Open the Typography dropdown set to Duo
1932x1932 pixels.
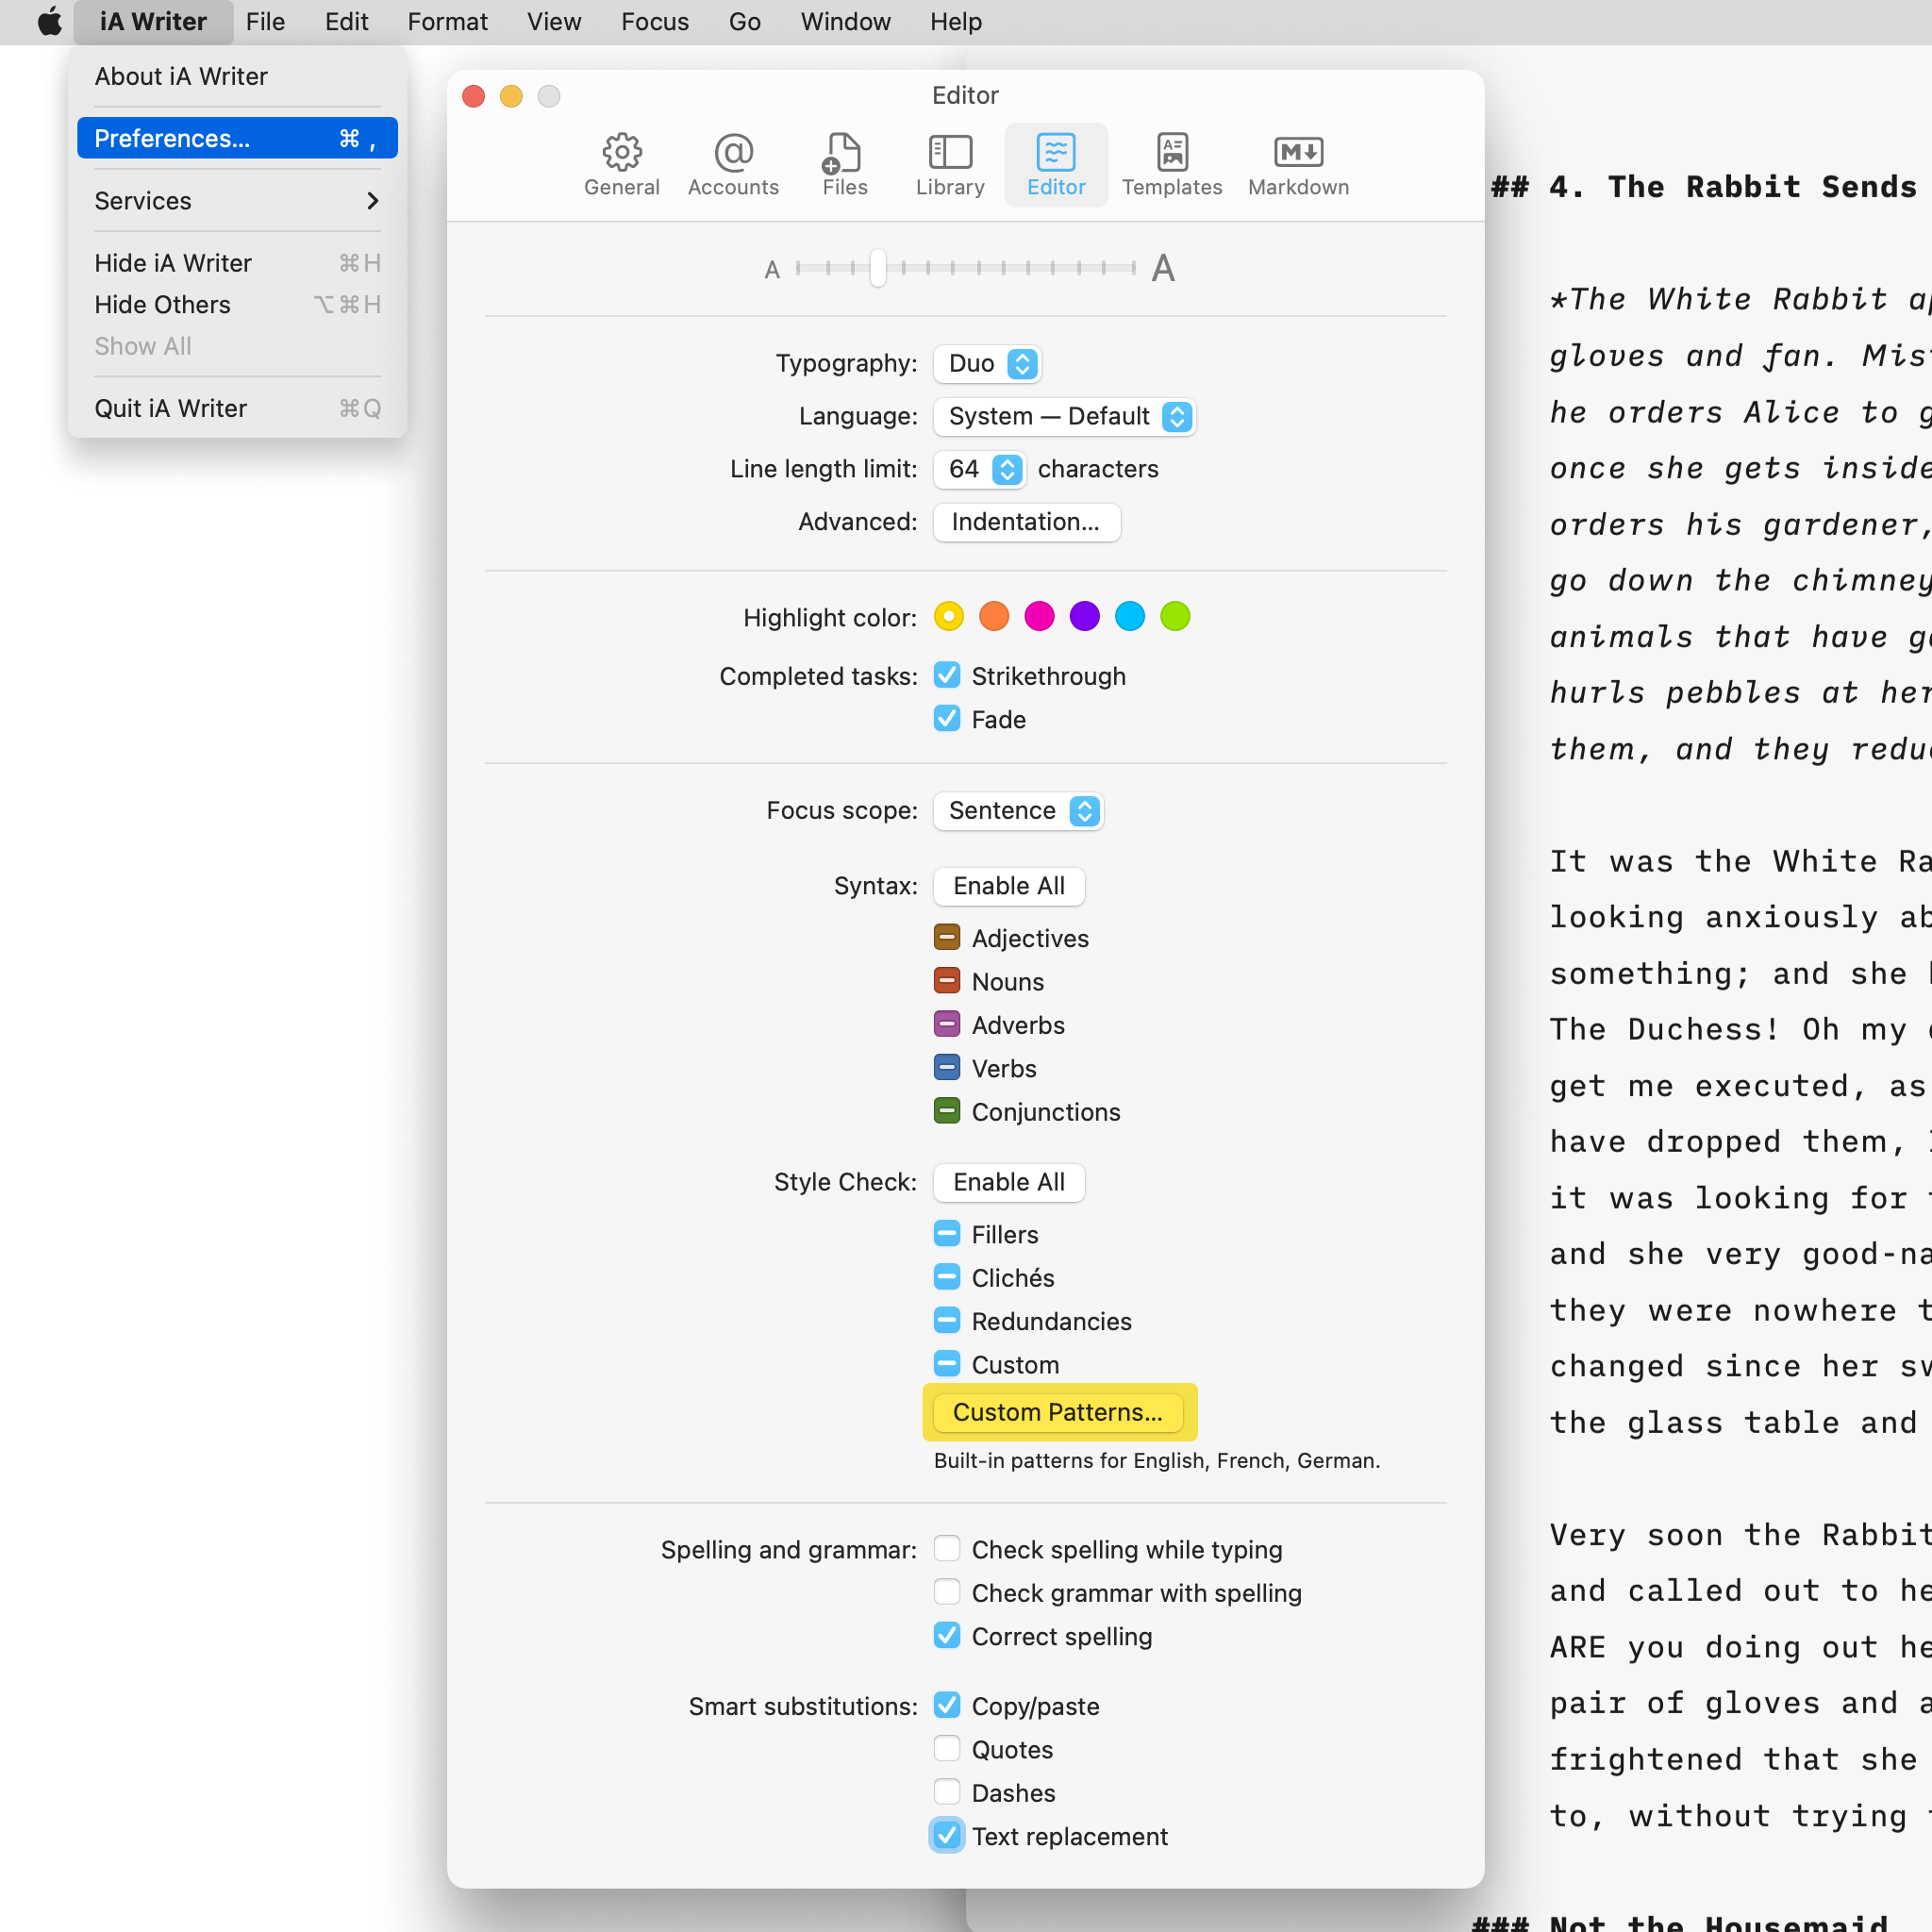coord(988,363)
